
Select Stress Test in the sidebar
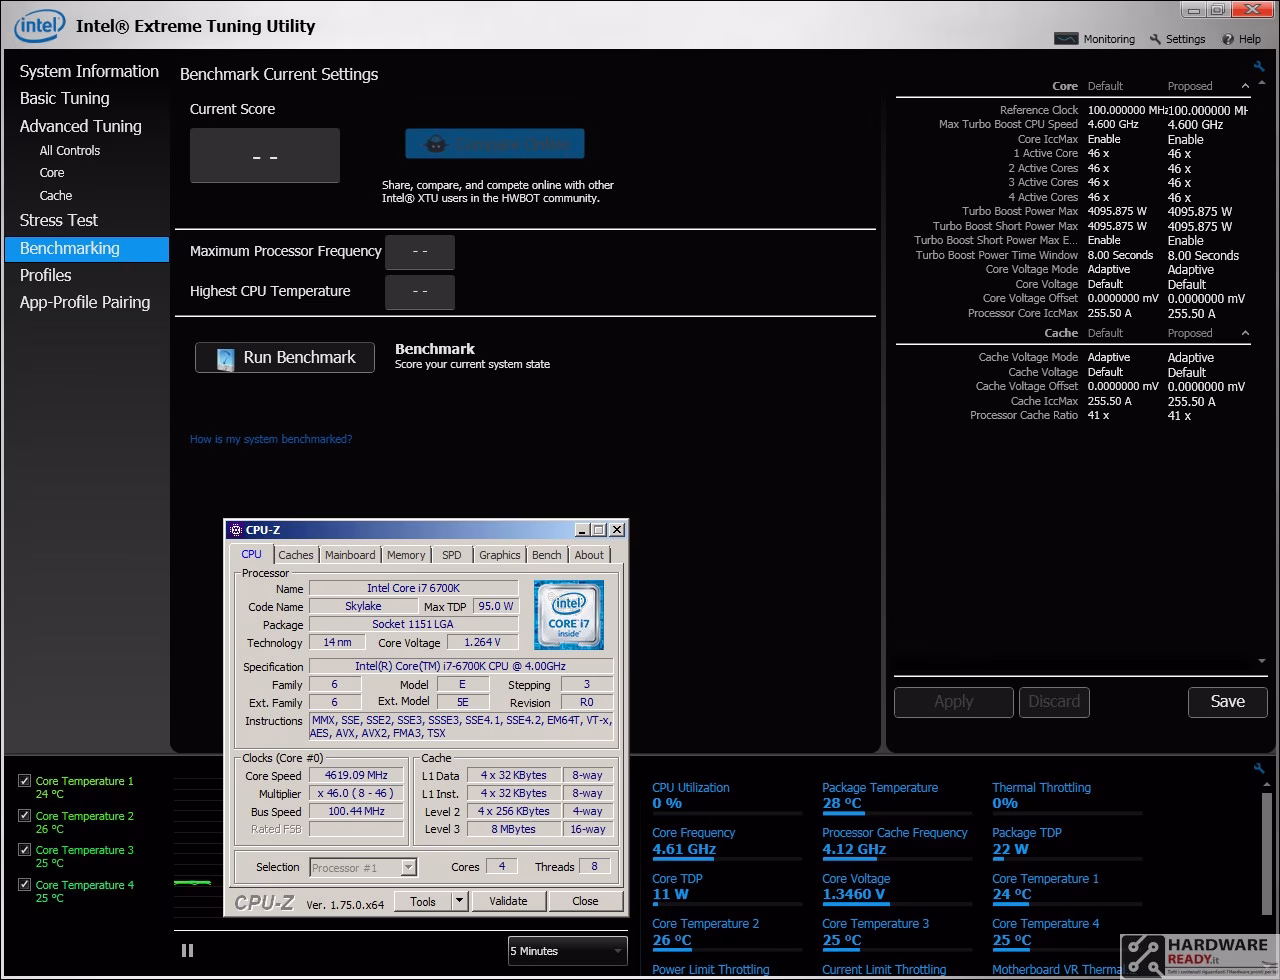point(59,220)
